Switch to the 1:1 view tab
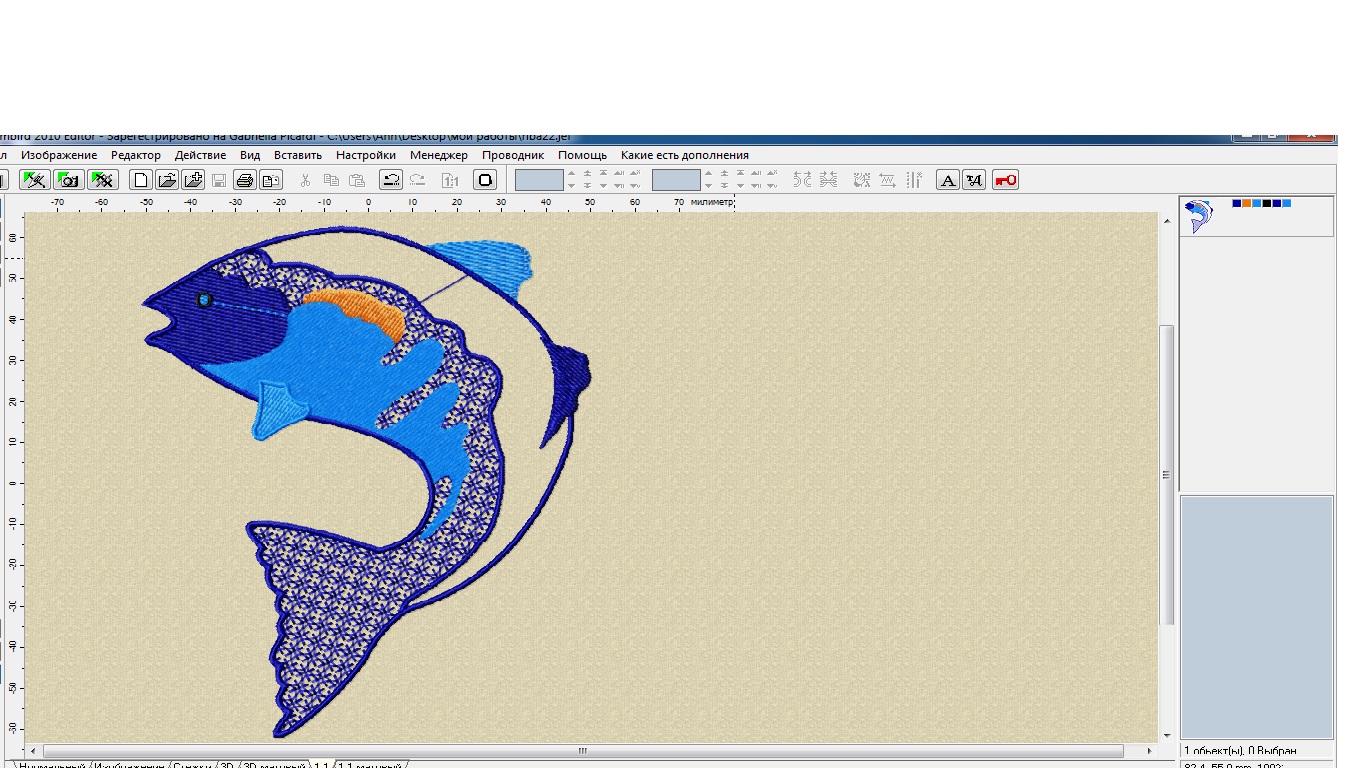Viewport: 1366px width, 768px height. pos(321,766)
